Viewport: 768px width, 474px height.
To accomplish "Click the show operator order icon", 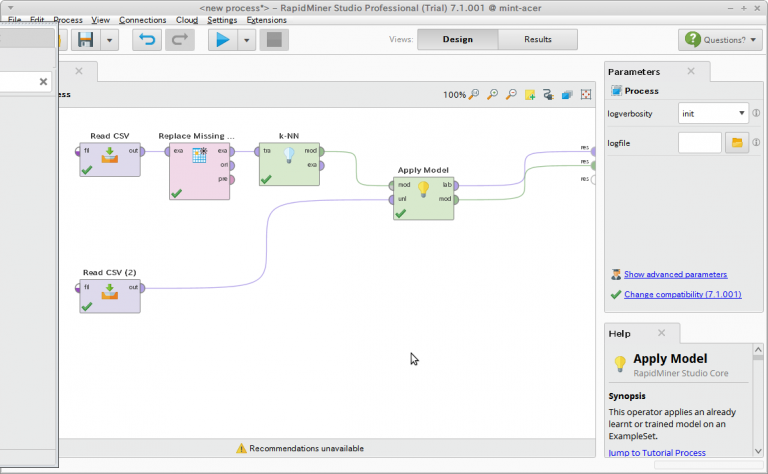I will pos(567,95).
